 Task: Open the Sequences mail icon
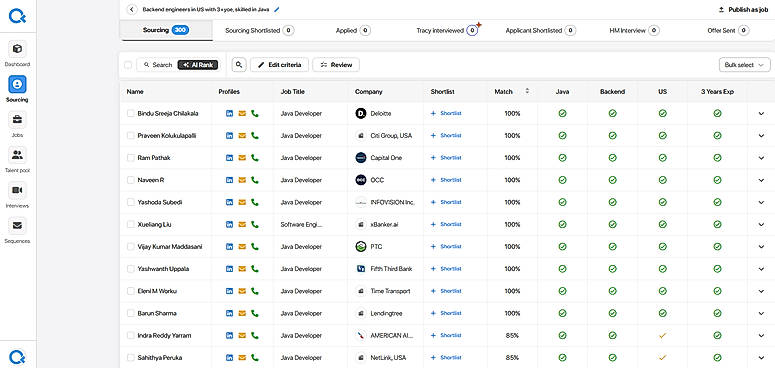tap(17, 226)
